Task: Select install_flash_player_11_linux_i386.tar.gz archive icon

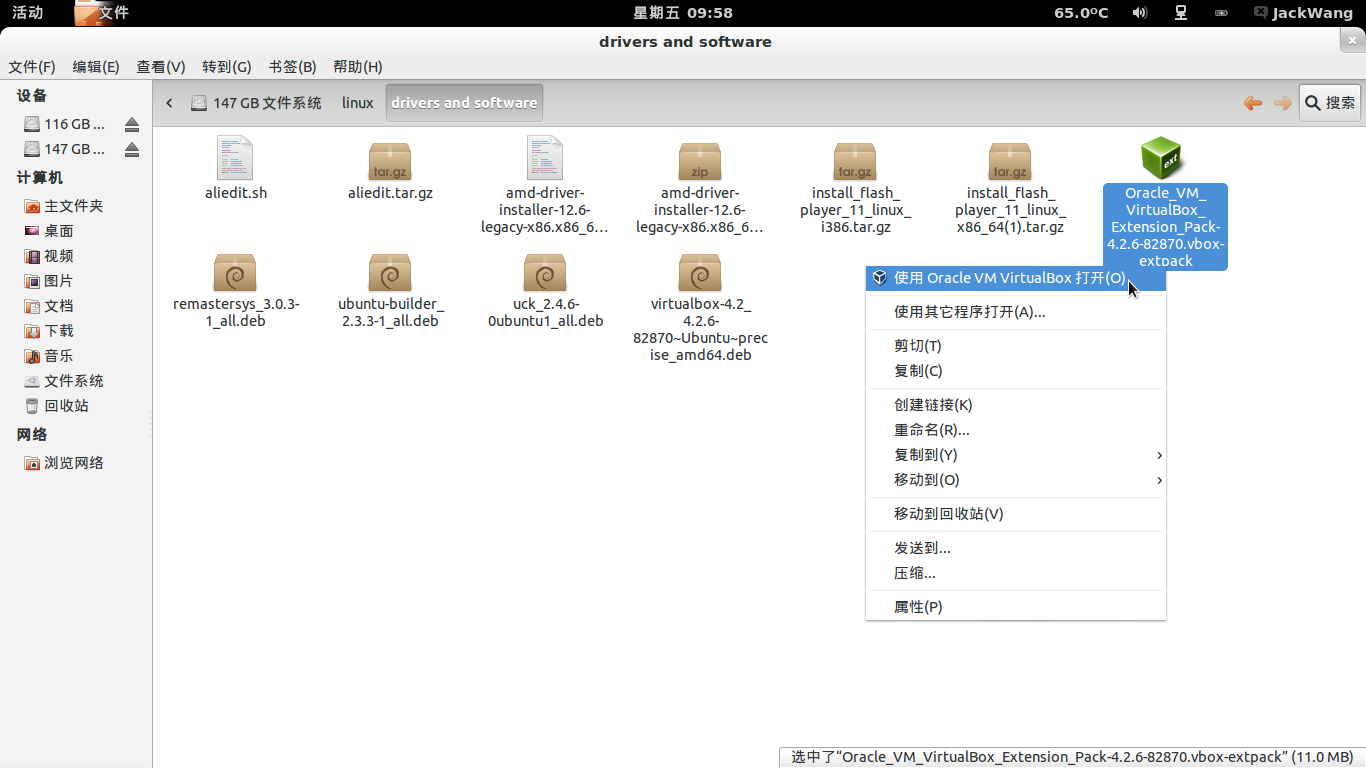Action: [855, 161]
